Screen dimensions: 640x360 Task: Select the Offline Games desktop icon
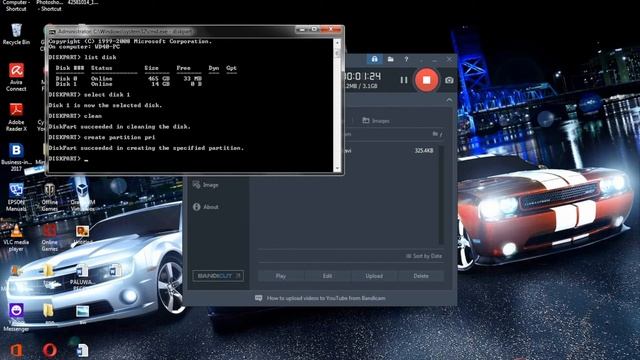[x=49, y=197]
